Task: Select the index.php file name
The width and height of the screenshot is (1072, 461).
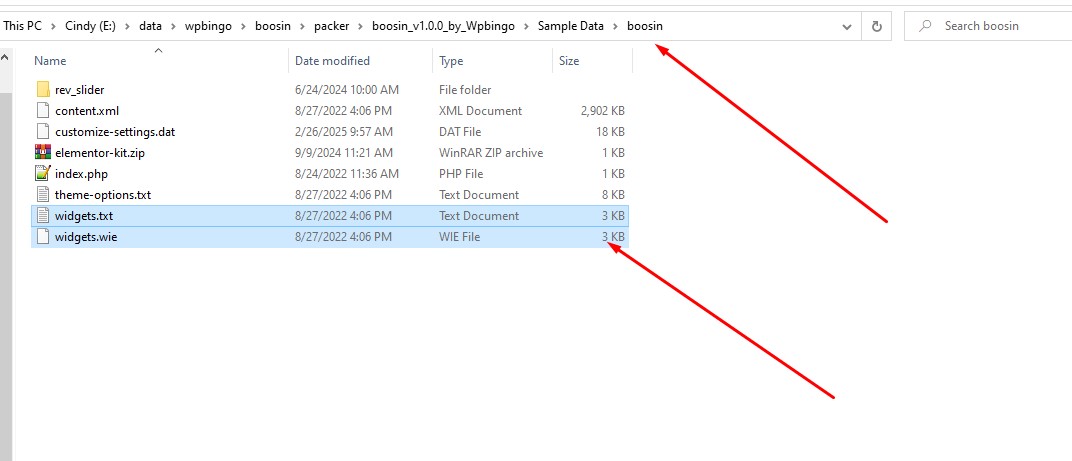Action: [x=81, y=174]
